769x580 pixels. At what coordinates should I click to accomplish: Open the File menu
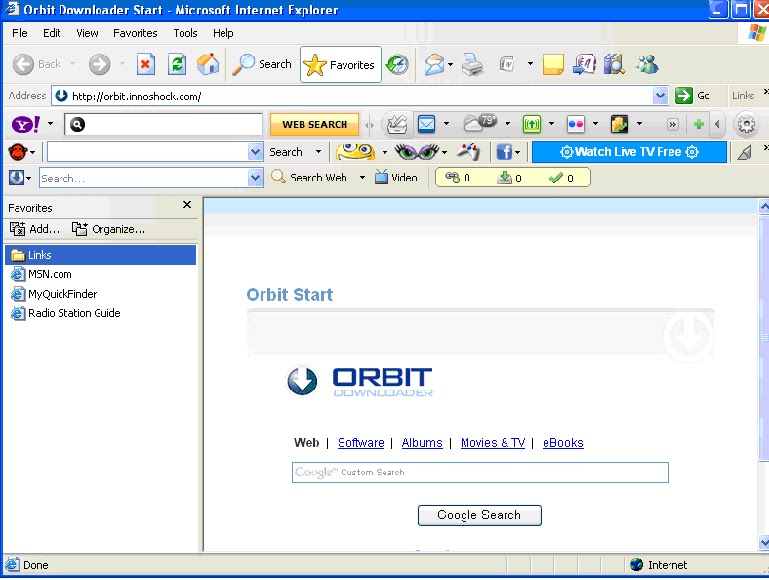click(20, 33)
